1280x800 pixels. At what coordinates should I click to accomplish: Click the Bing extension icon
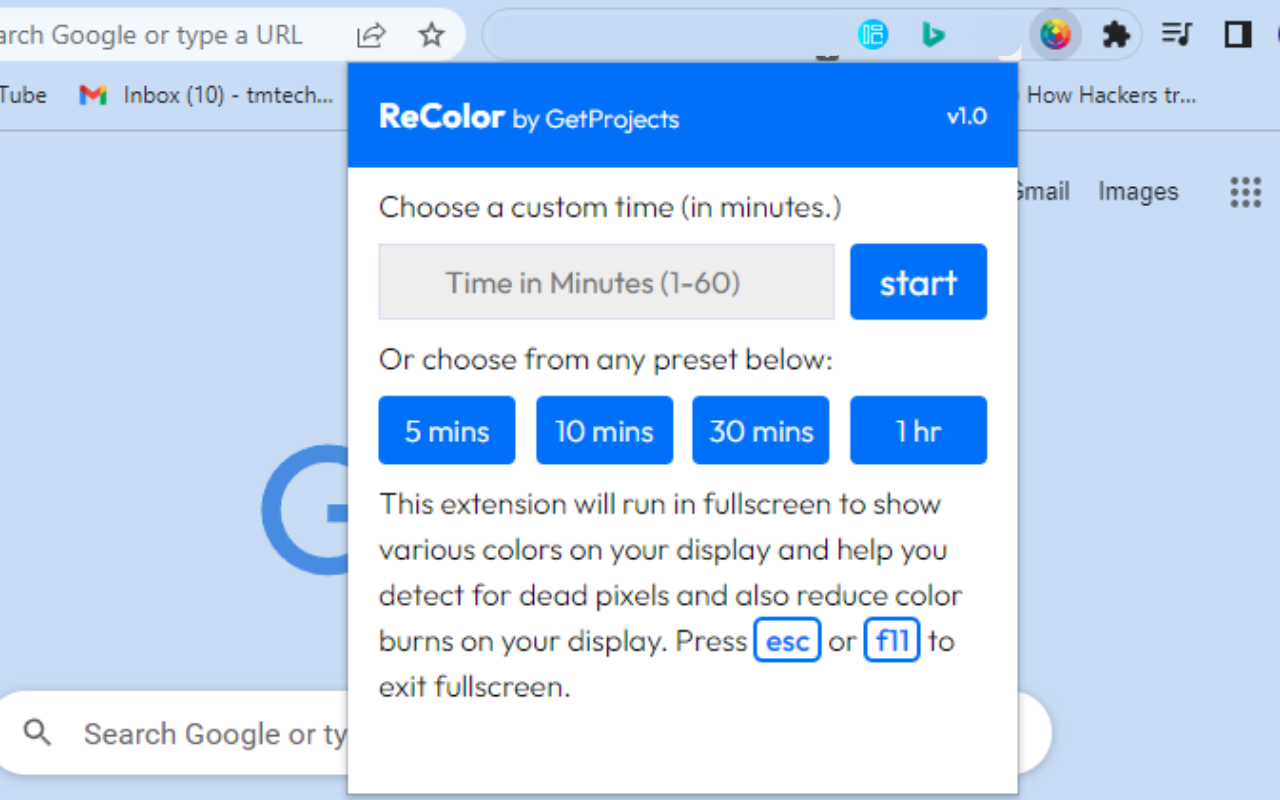[933, 35]
